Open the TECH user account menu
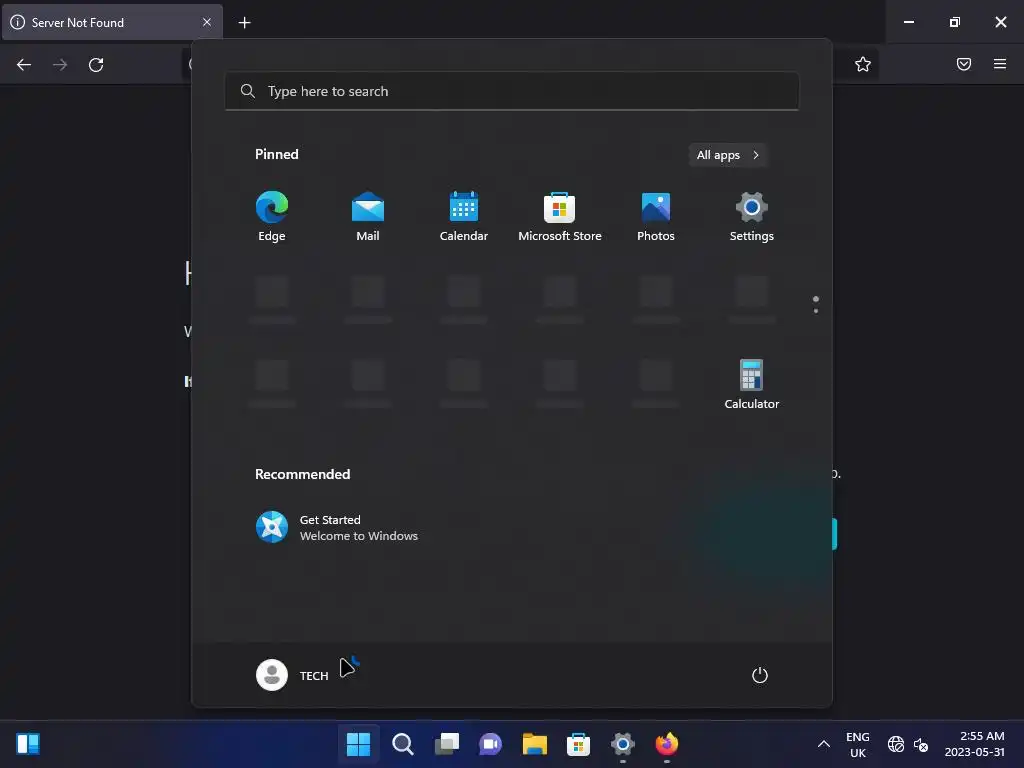 pos(293,675)
